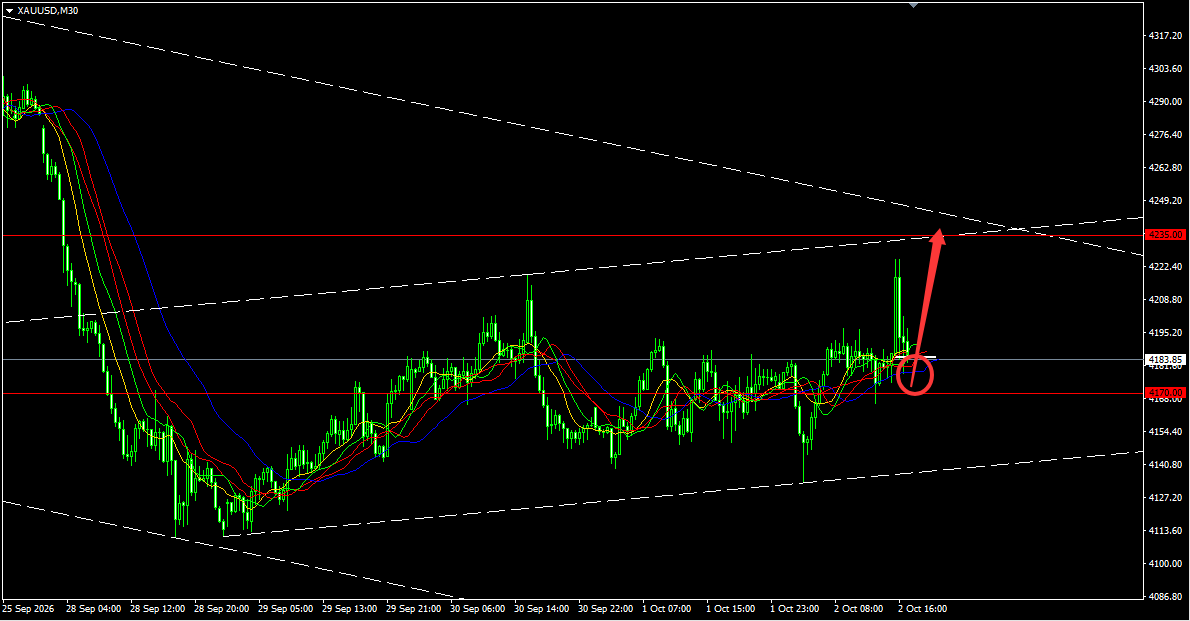Click the 4290.00 price axis value

tap(1165, 102)
